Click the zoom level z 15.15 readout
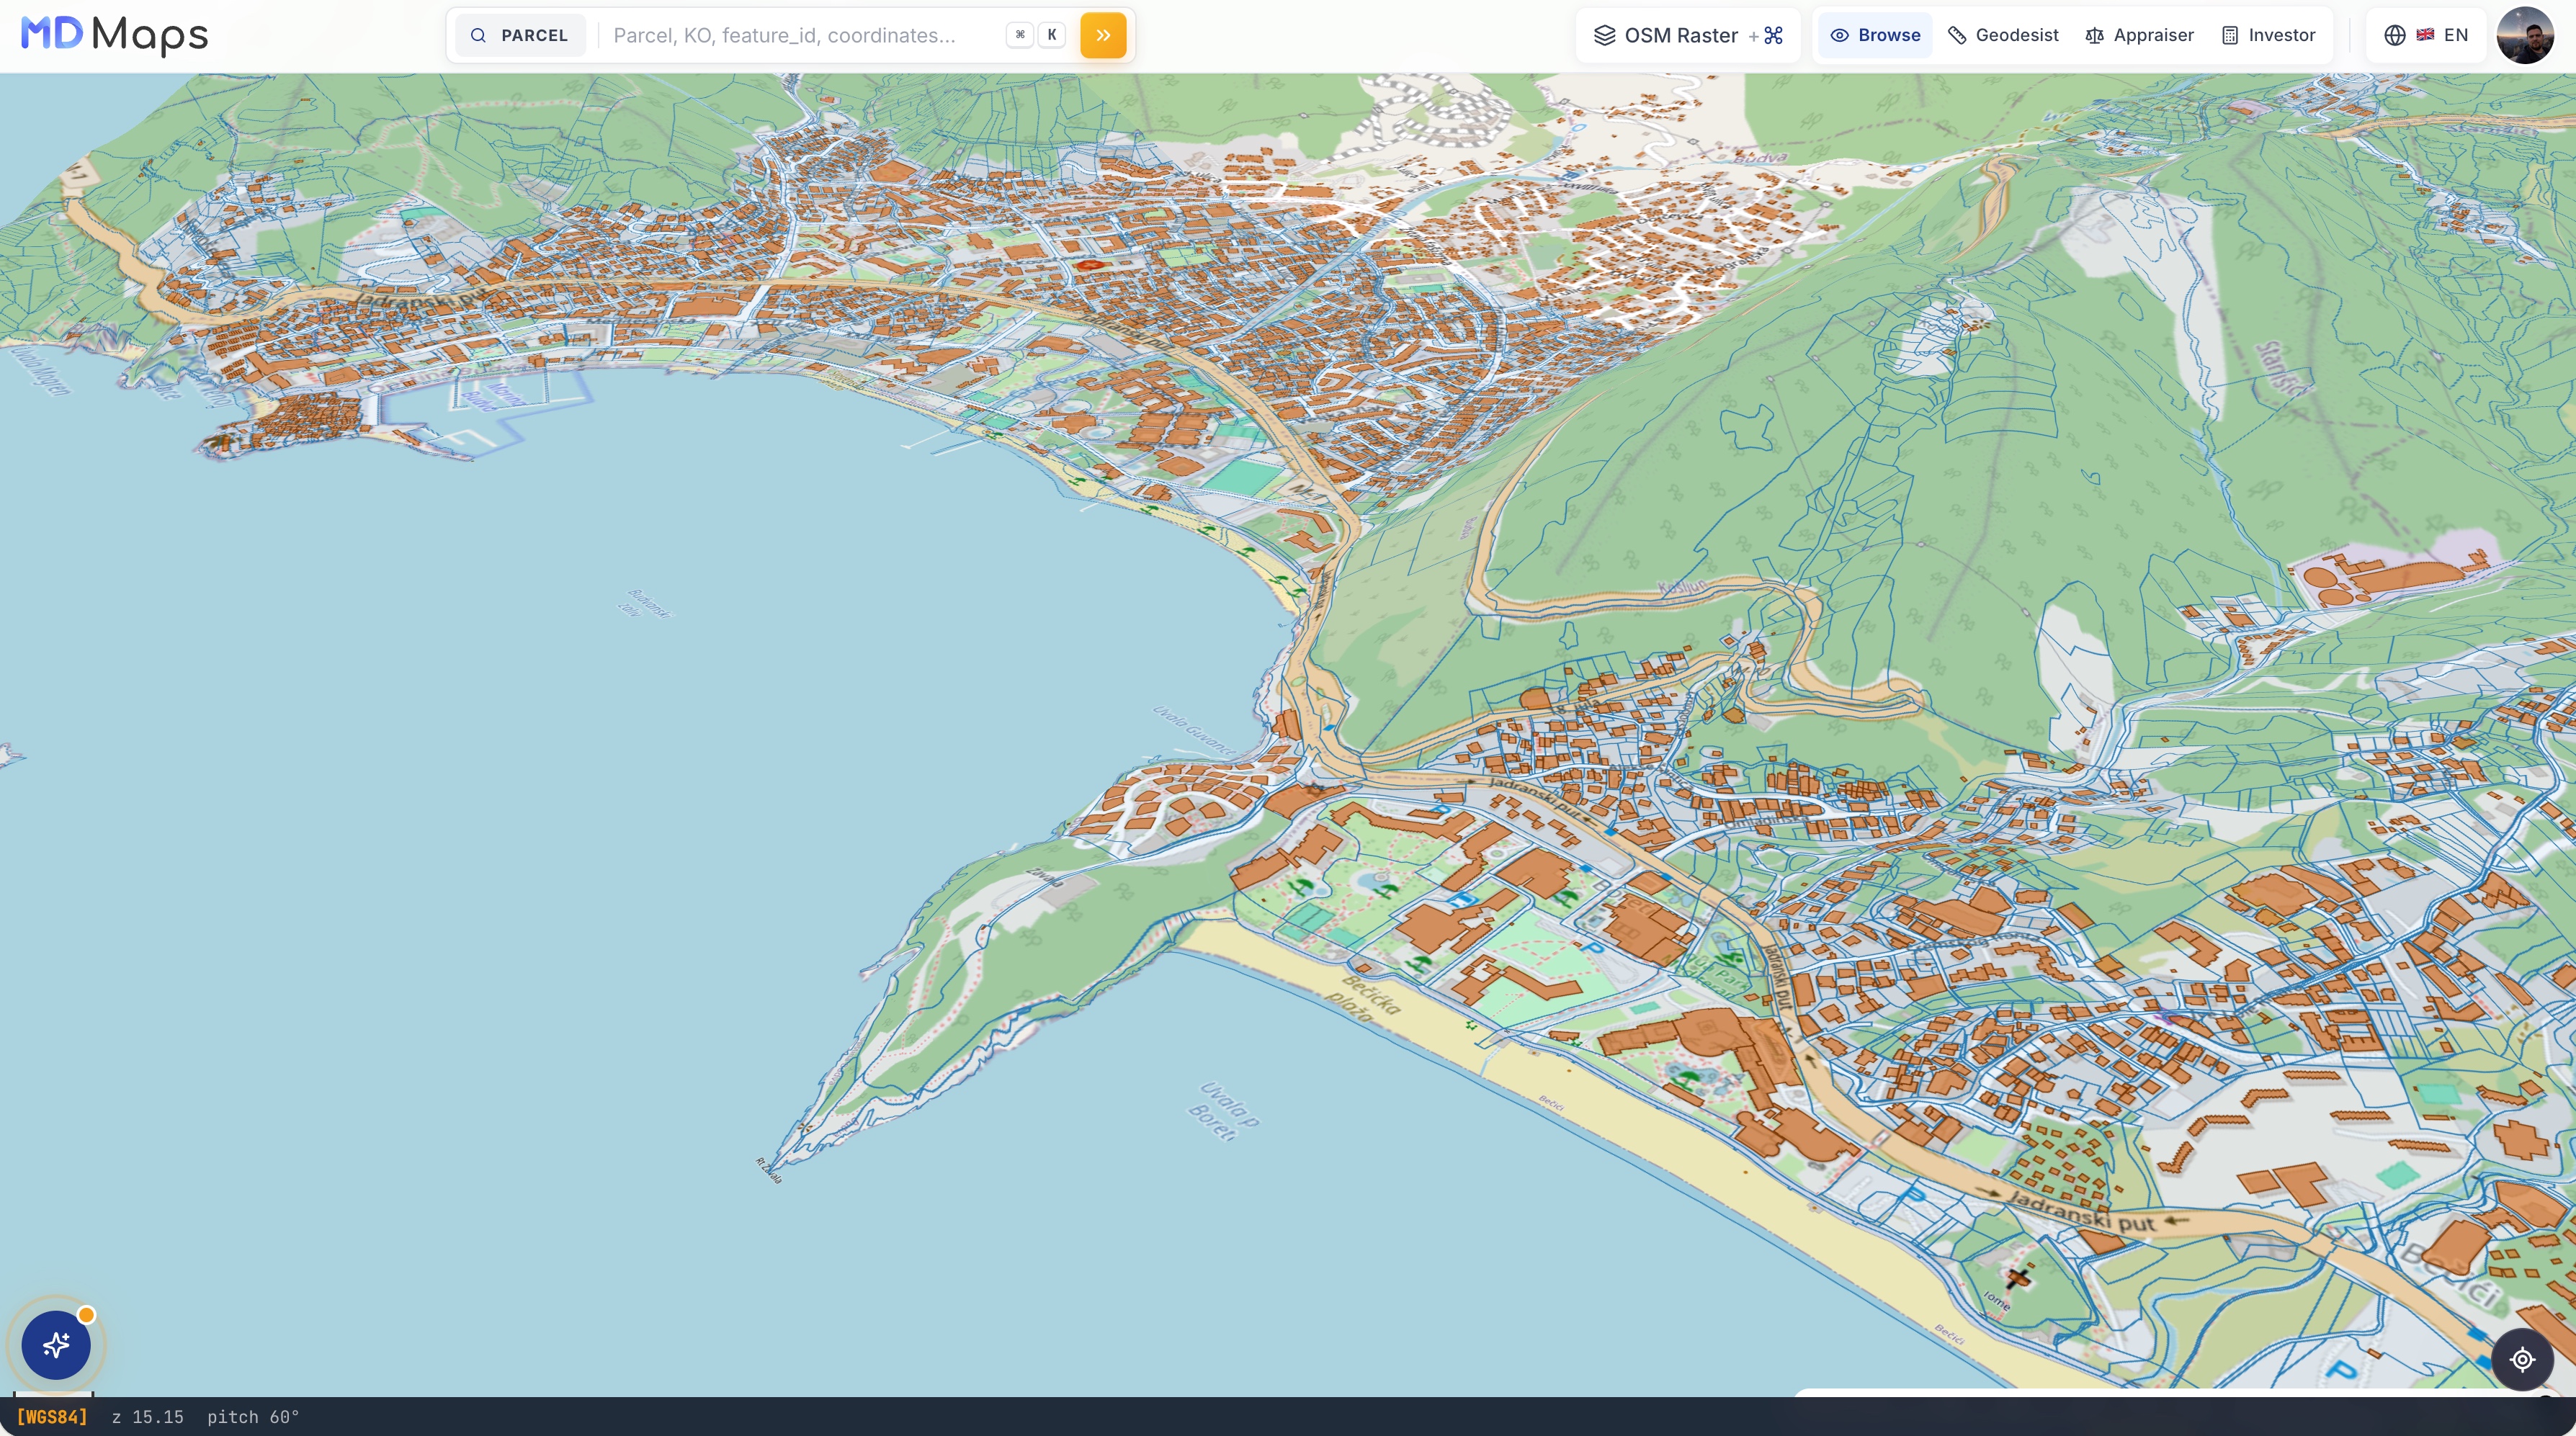 coord(148,1417)
